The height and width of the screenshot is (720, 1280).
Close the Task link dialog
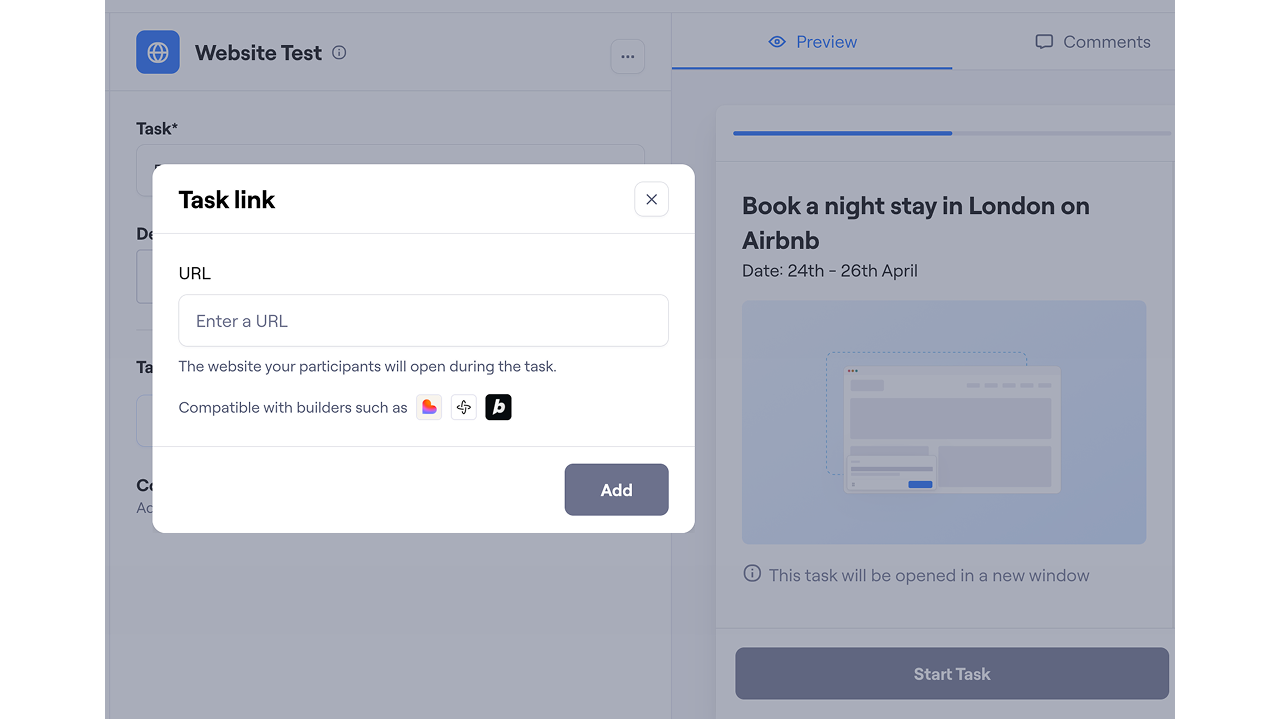(651, 199)
